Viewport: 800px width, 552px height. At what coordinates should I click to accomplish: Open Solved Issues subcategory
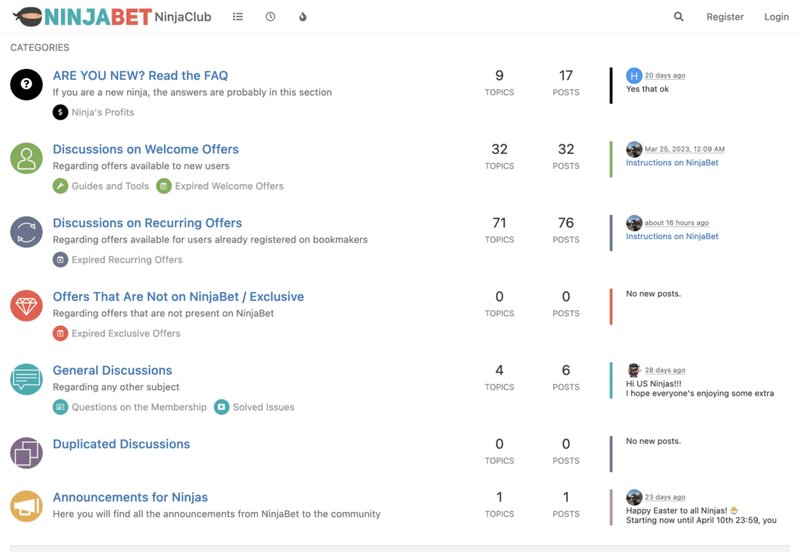(254, 407)
